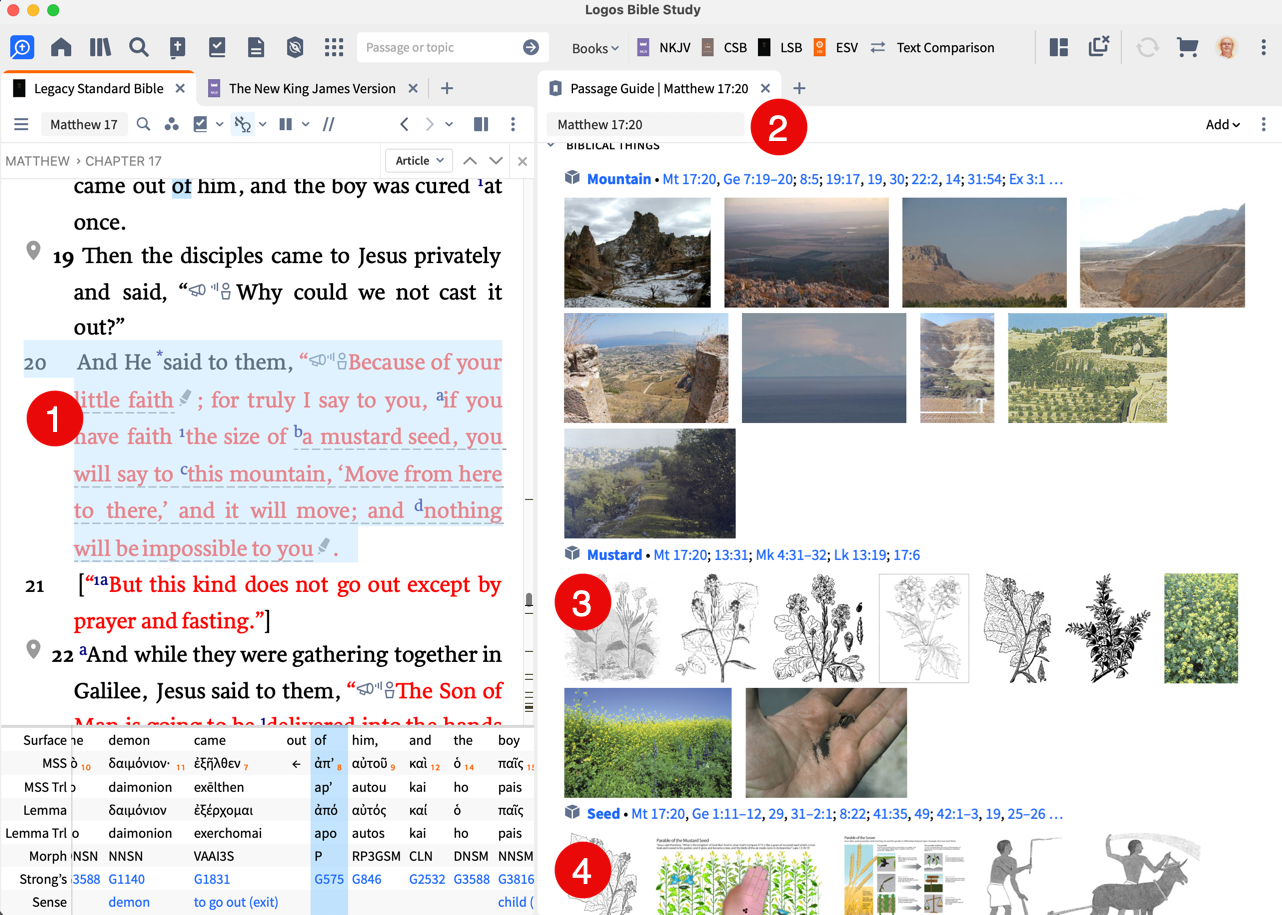
Task: Open inline search in the Bible panel
Action: (x=143, y=125)
